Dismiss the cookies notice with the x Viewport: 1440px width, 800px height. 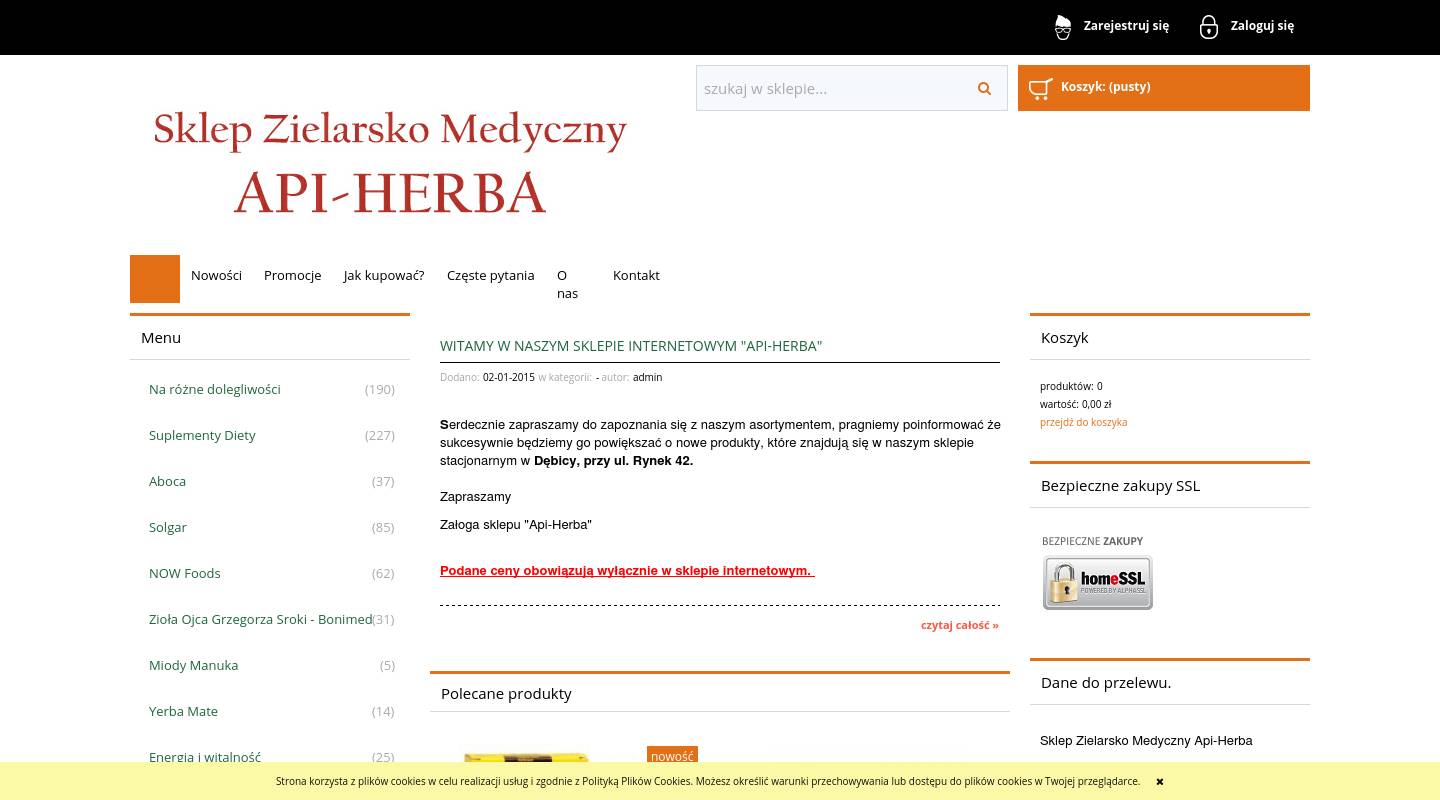pos(1160,782)
